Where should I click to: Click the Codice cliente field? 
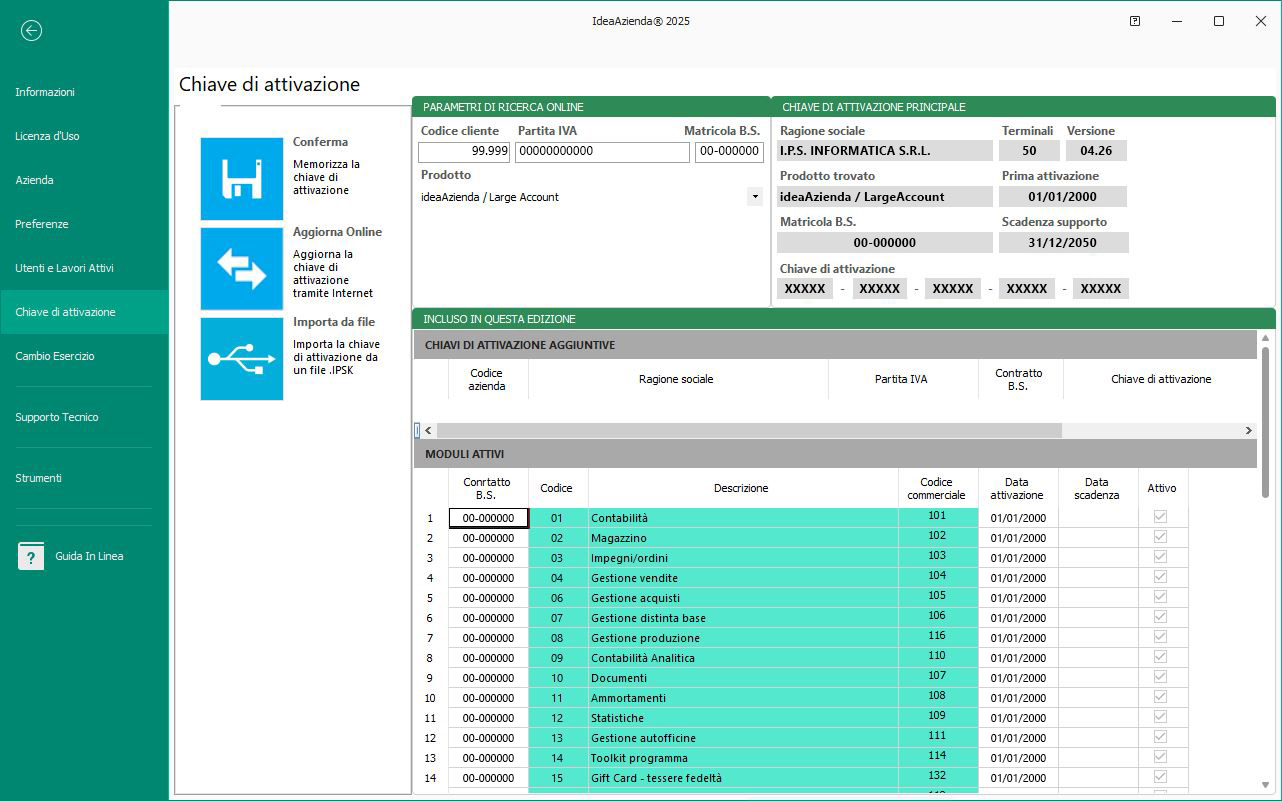pyautogui.click(x=464, y=151)
